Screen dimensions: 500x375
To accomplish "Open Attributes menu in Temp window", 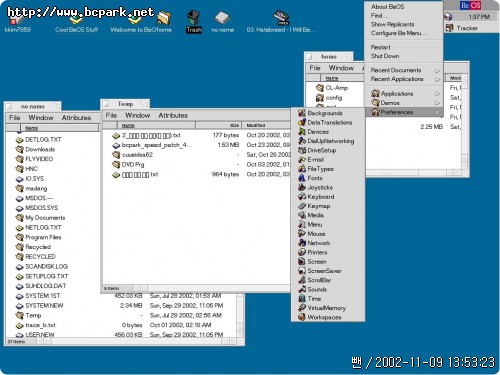I will (173, 115).
